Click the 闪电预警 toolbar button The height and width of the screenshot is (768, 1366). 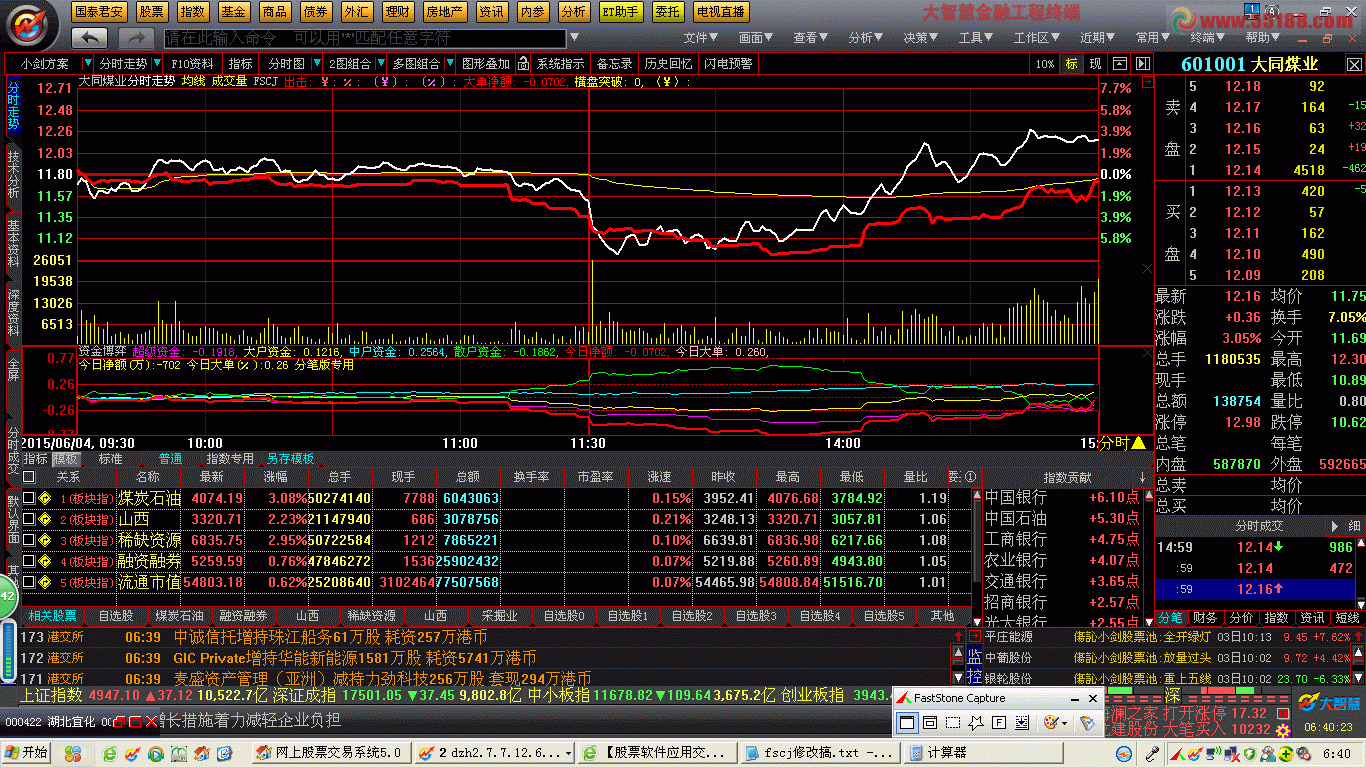point(728,63)
